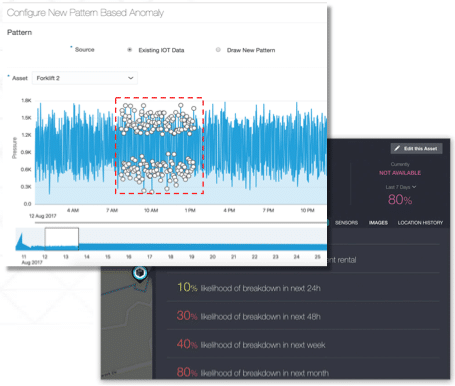Click the 80% utilization value
Image resolution: width=455 pixels, height=386 pixels.
[400, 200]
